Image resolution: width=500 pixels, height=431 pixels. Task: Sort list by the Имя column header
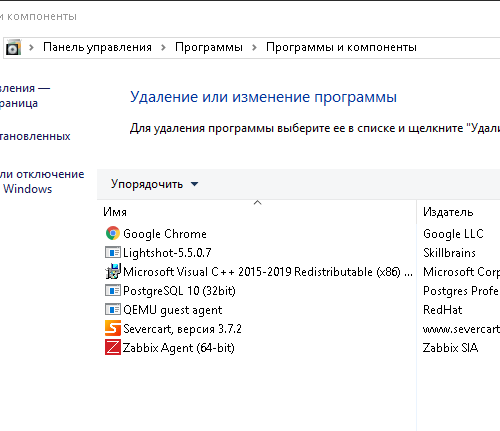point(115,212)
